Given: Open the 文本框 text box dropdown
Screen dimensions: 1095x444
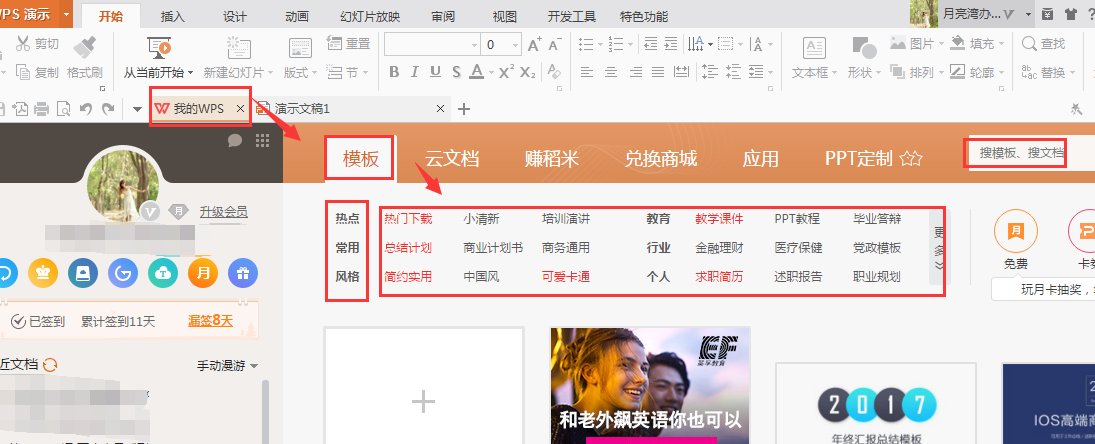Looking at the screenshot, I should tap(834, 73).
